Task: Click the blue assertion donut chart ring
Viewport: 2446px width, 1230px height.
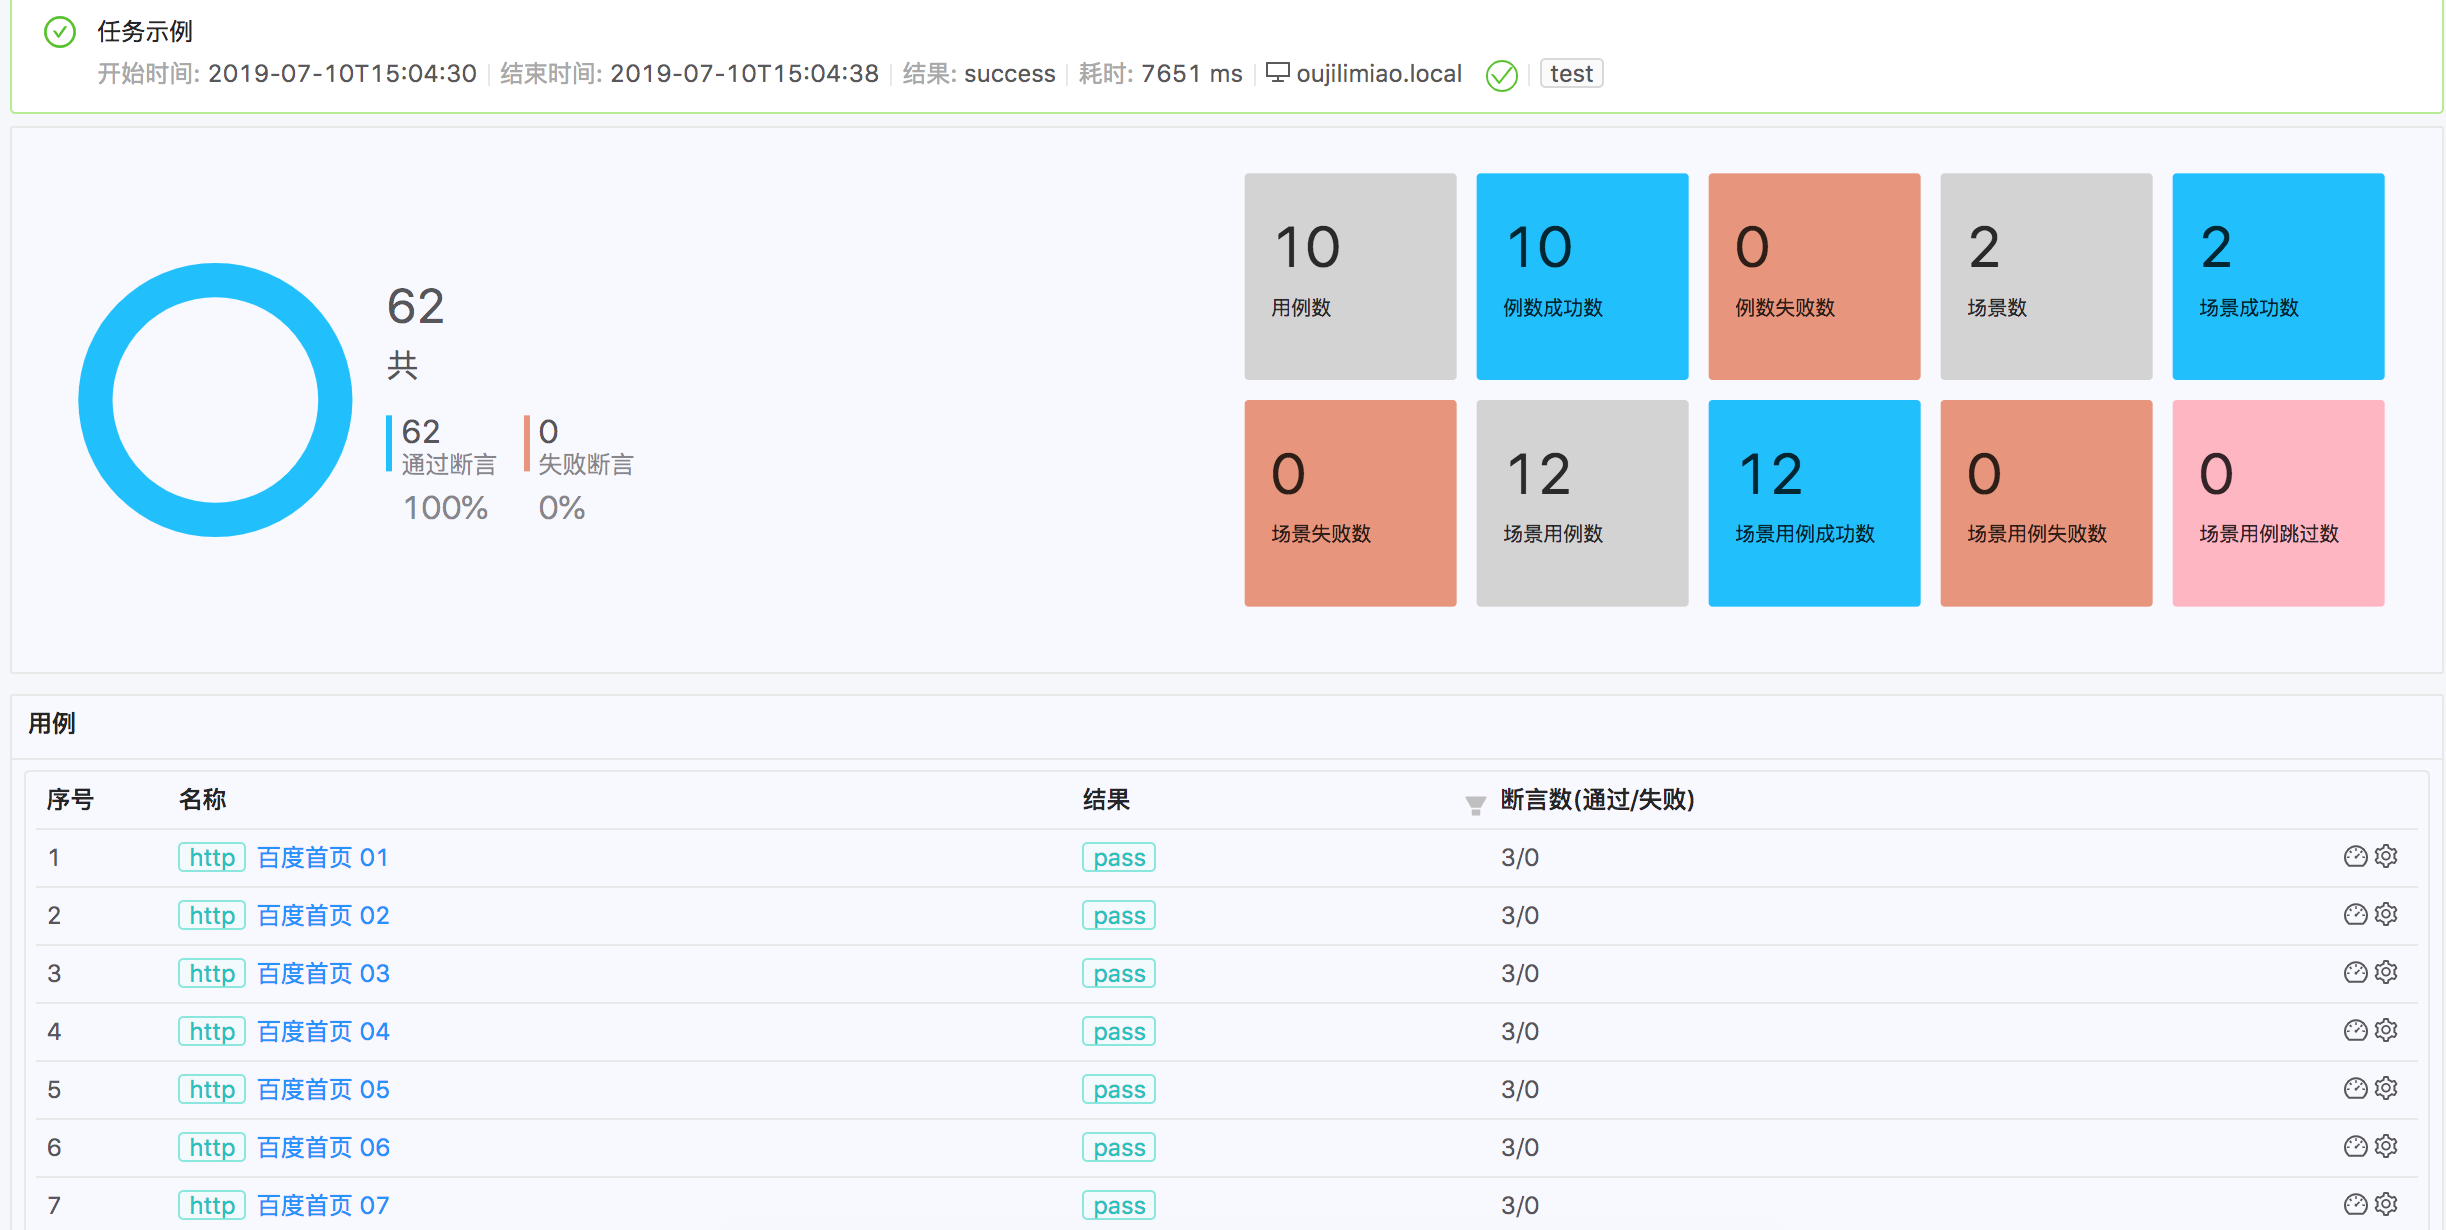Action: click(x=96, y=400)
